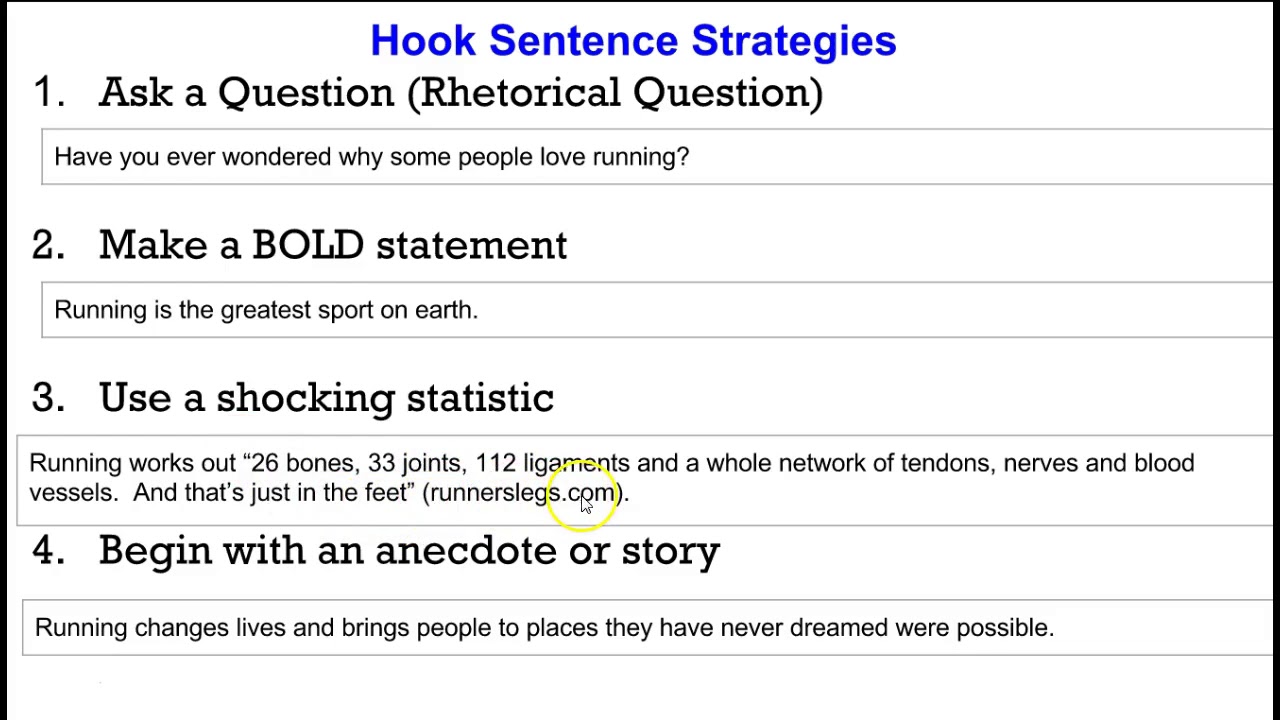
Task: Click the number 1 list marker
Action: 47,92
